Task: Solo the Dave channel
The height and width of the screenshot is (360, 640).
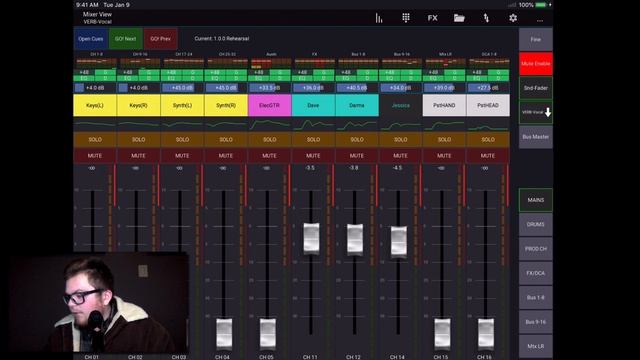Action: tap(313, 140)
